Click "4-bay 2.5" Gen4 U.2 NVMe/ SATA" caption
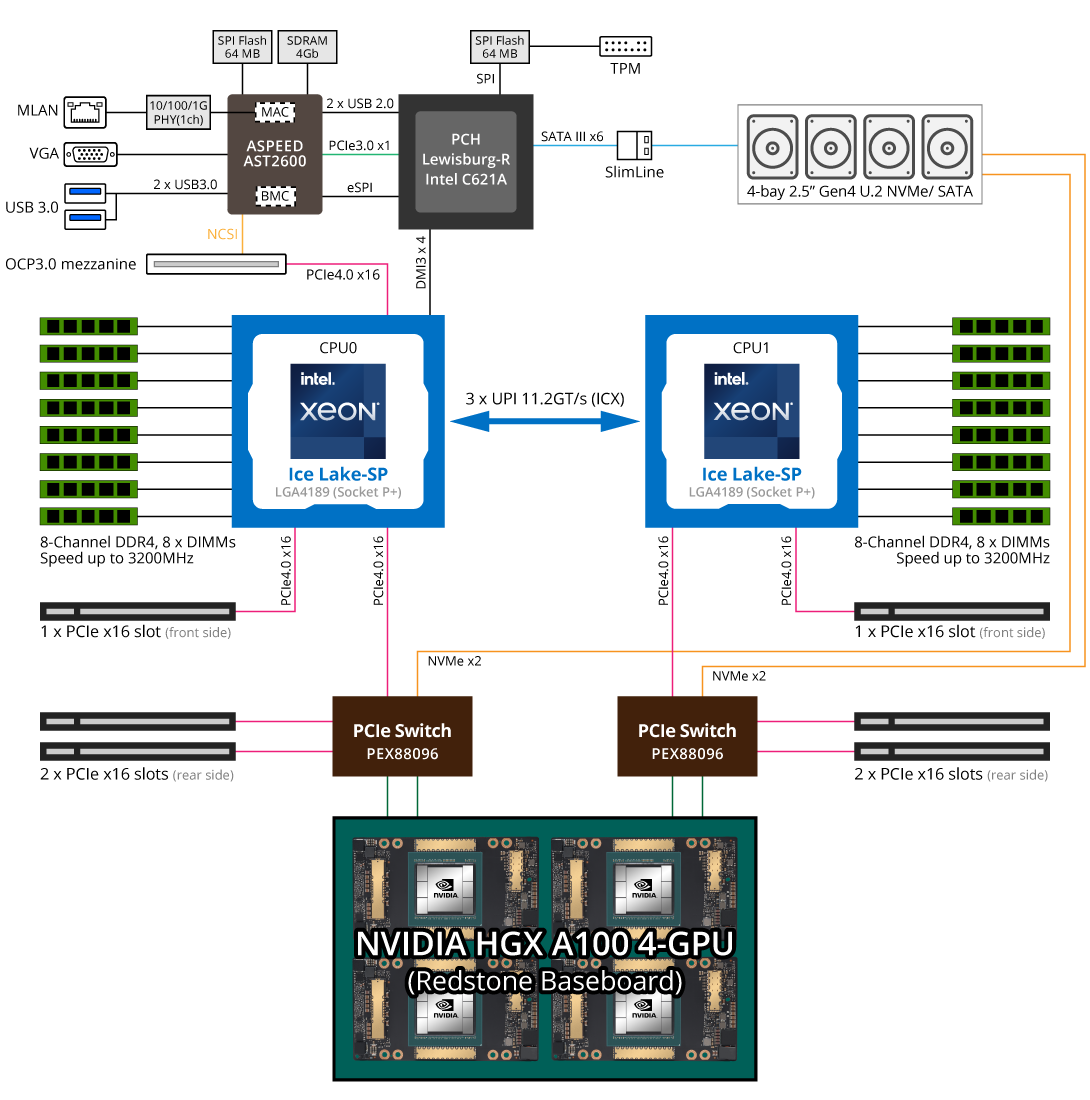1090x1100 pixels. [859, 191]
